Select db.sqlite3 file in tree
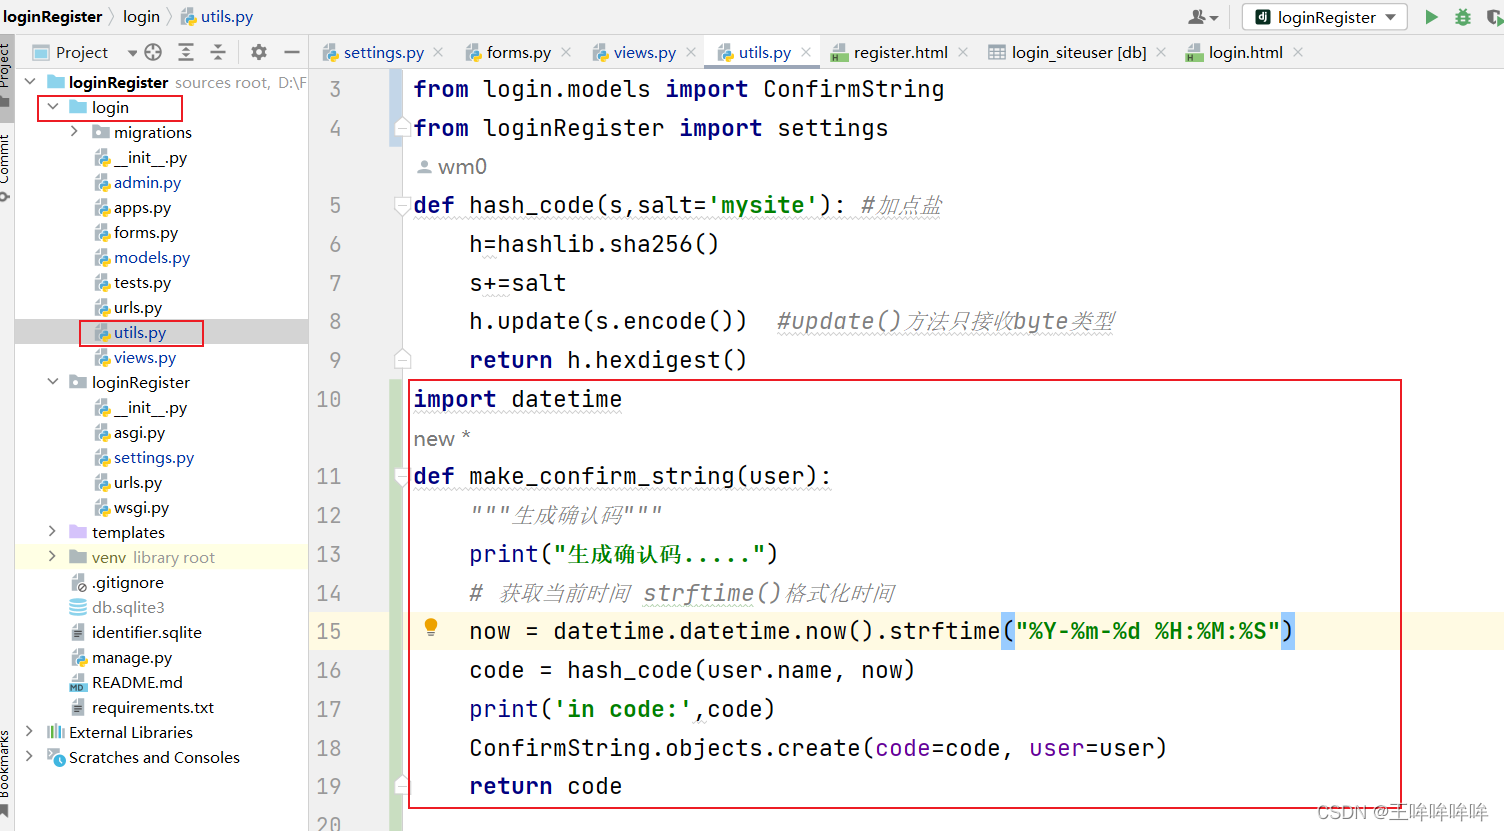This screenshot has height=831, width=1504. coord(128,607)
